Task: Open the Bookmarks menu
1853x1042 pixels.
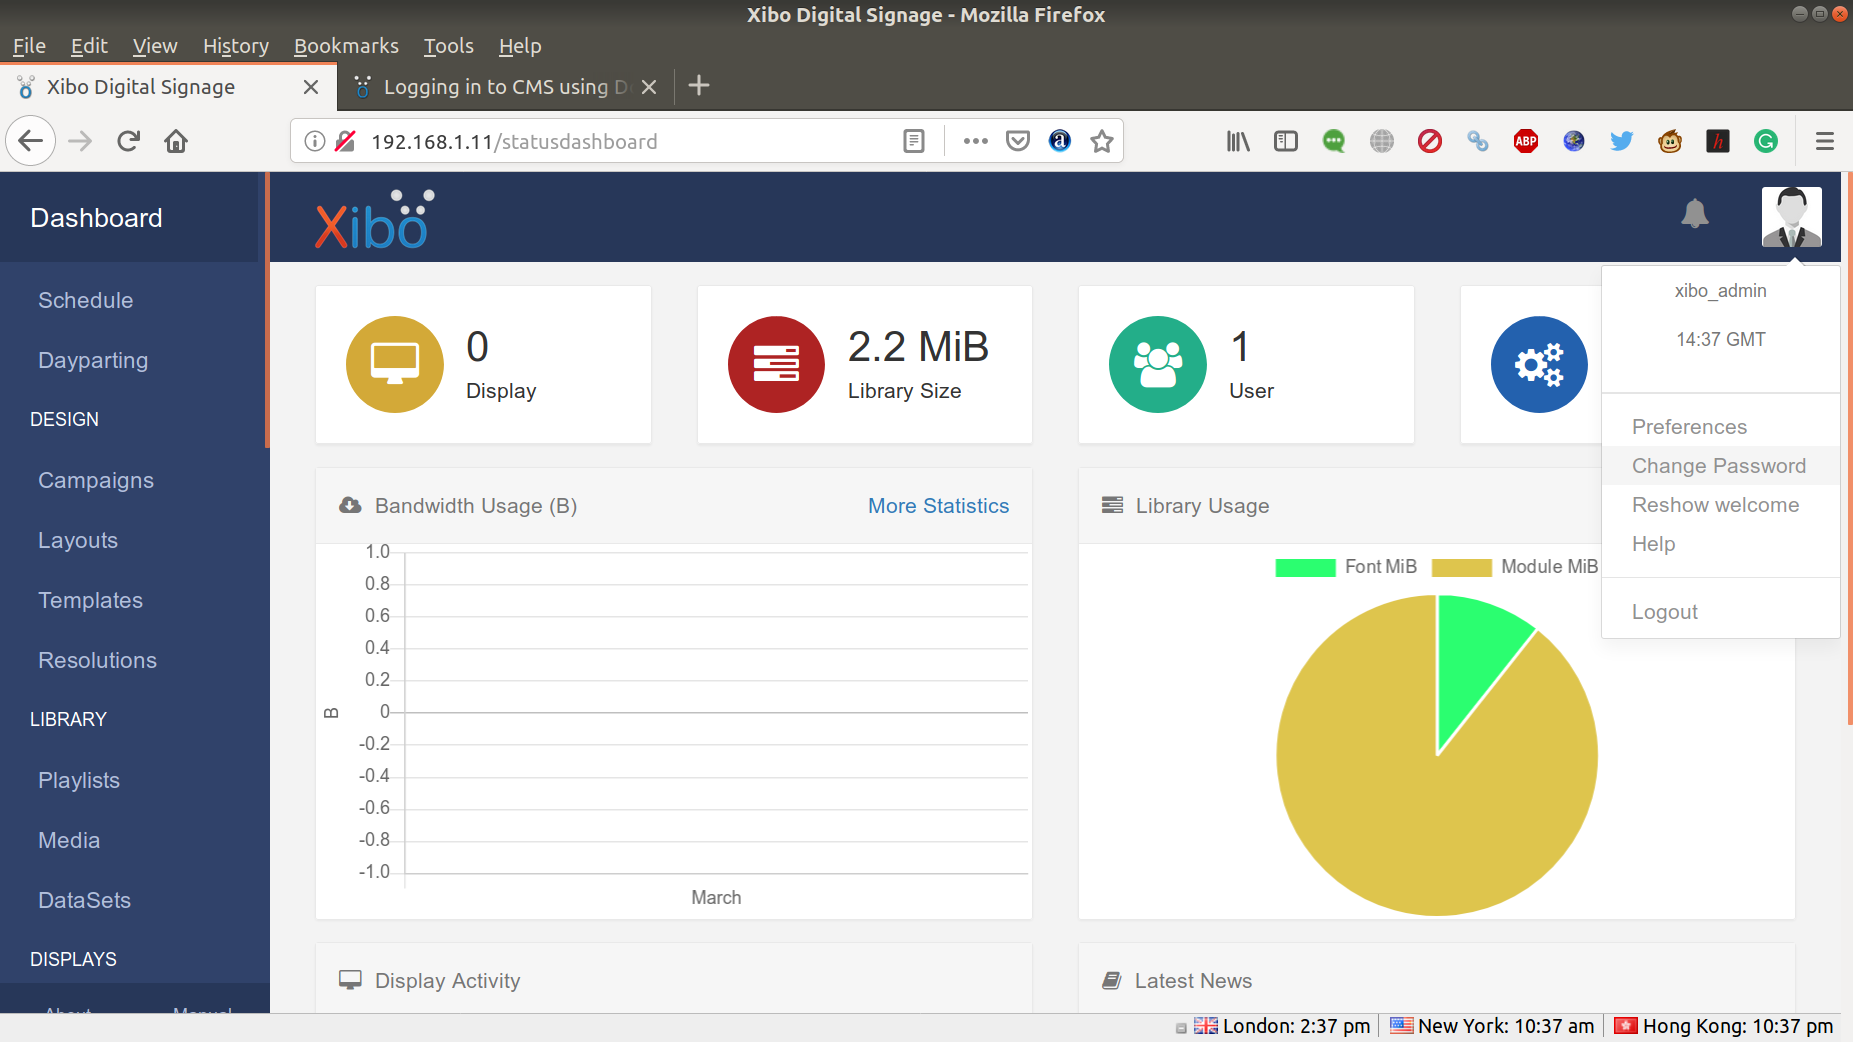Action: click(x=346, y=46)
